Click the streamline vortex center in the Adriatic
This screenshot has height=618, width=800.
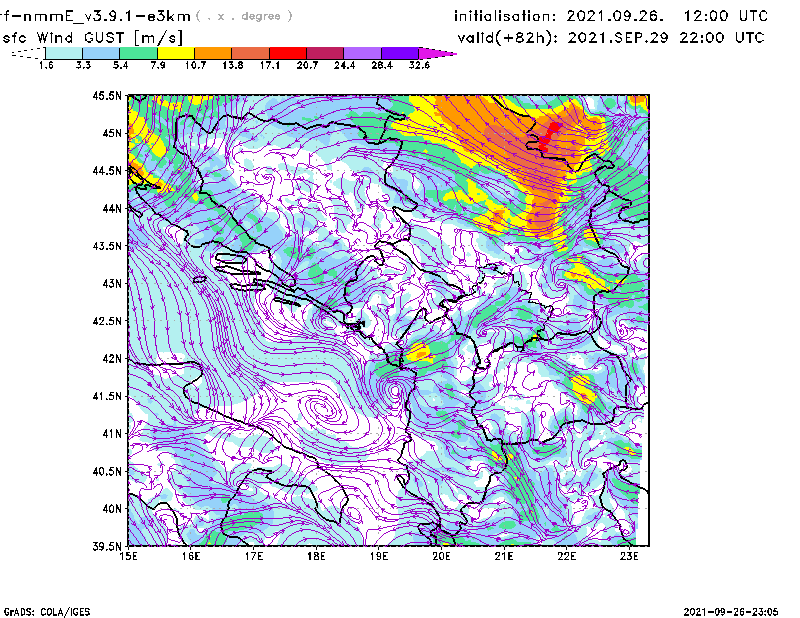pos(322,408)
